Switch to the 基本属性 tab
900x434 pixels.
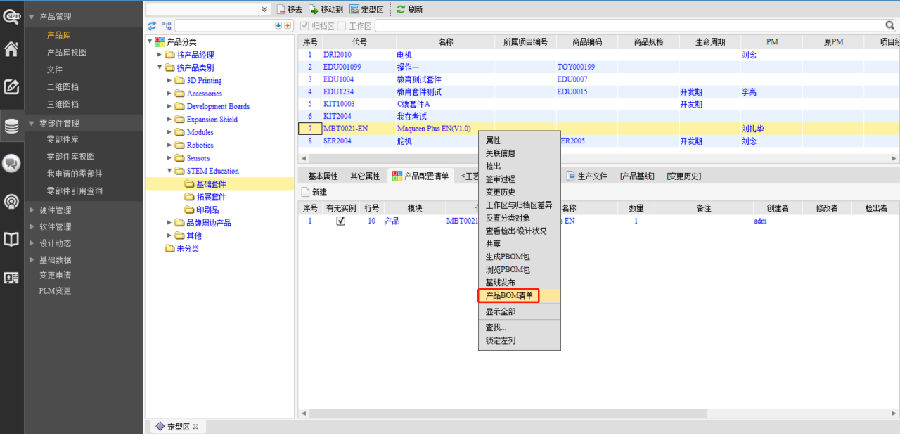[324, 175]
